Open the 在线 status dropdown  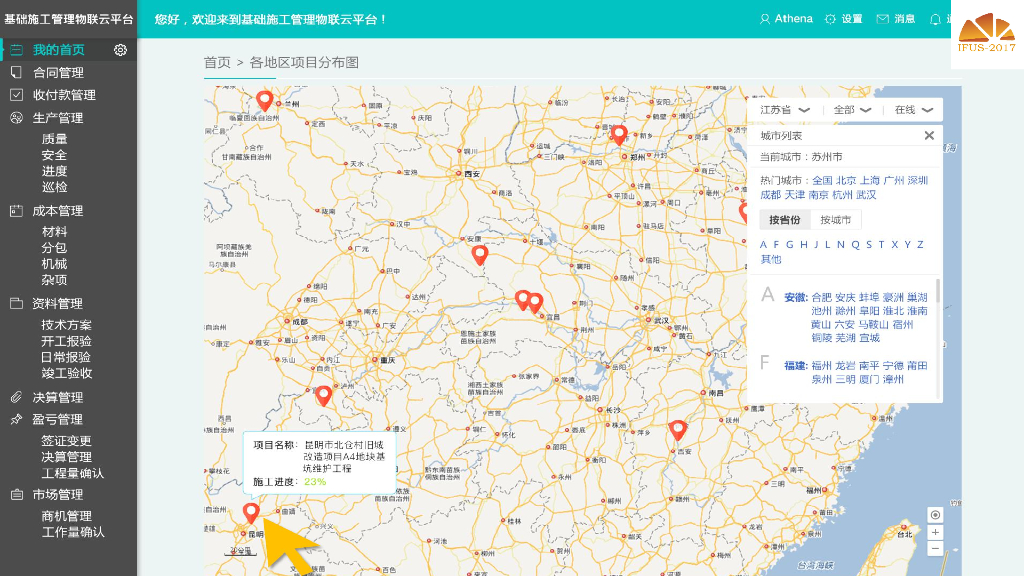click(913, 110)
